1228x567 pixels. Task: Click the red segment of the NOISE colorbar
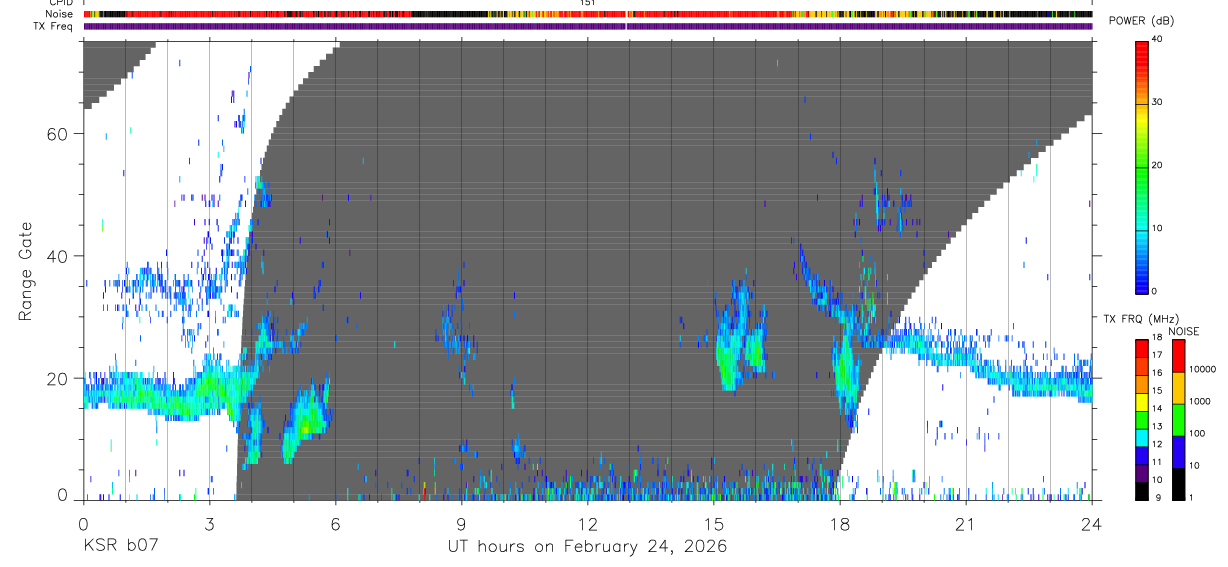(1178, 355)
